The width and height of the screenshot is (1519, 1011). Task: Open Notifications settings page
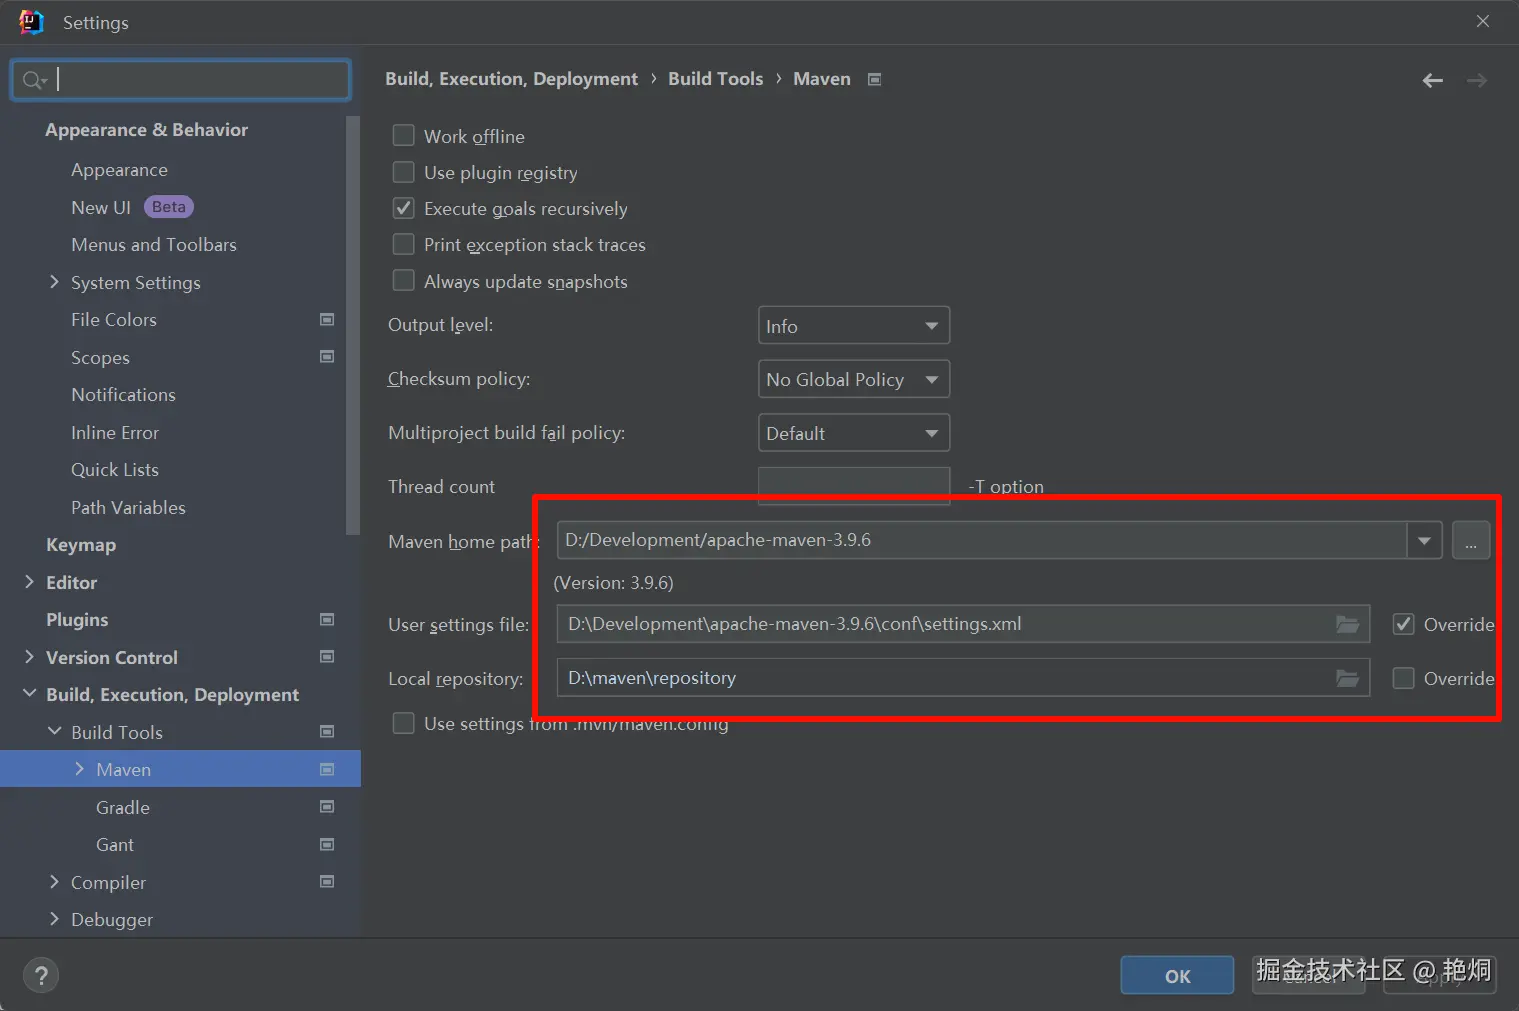click(123, 395)
